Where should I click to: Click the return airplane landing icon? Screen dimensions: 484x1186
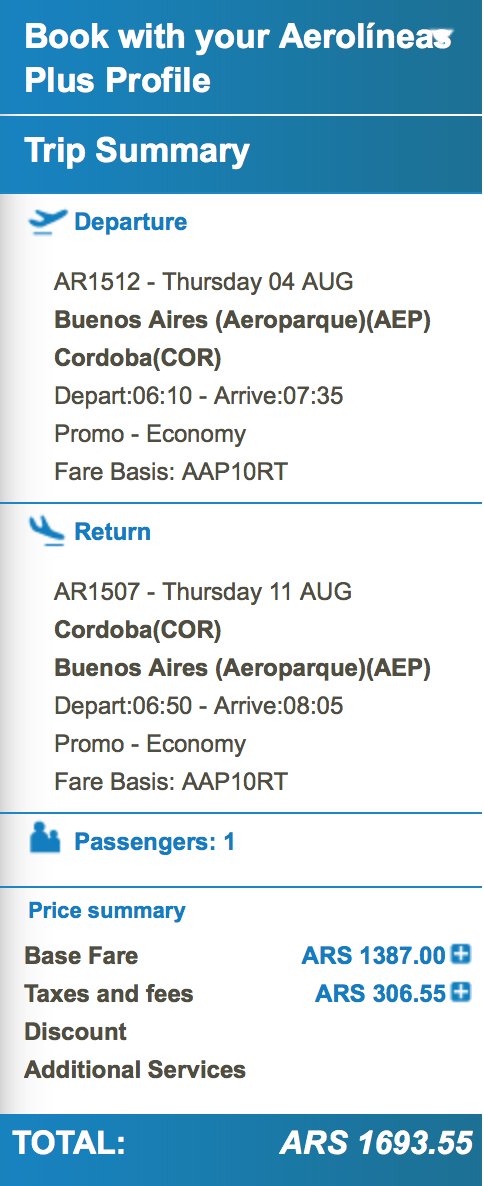pyautogui.click(x=47, y=531)
